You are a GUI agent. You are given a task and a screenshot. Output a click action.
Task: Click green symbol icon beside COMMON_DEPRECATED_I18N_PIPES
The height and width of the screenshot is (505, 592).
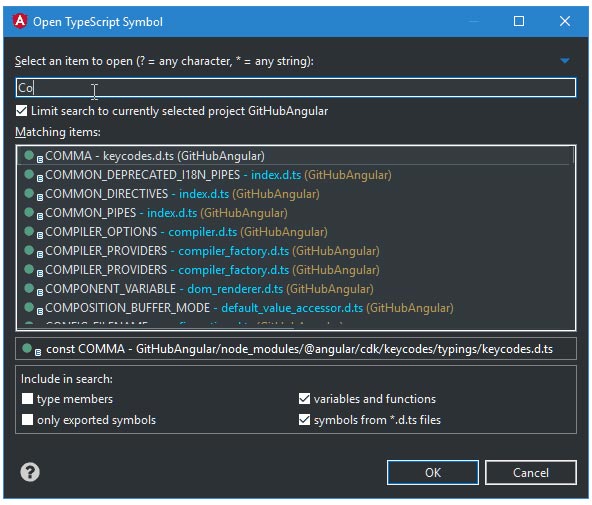pyautogui.click(x=29, y=174)
